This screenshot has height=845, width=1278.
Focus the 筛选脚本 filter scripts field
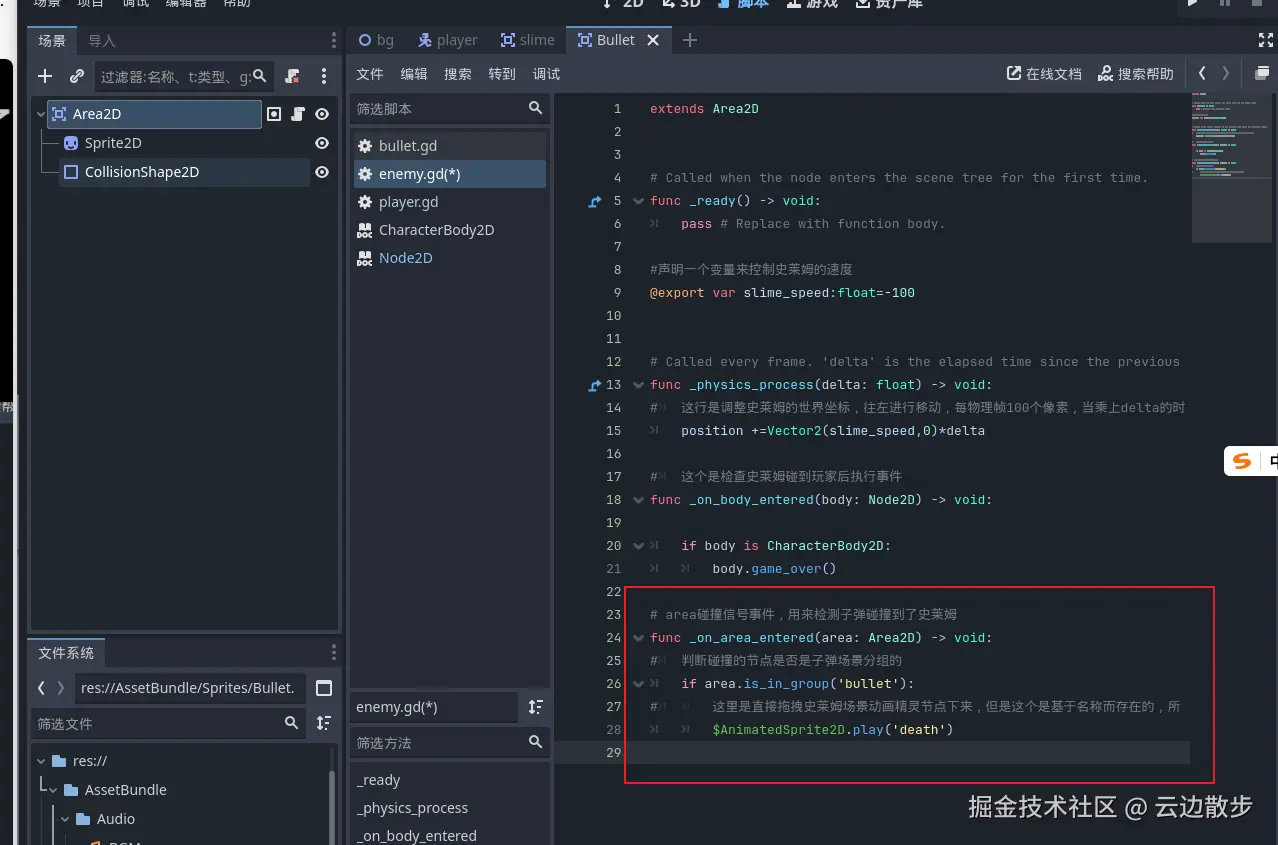(449, 108)
